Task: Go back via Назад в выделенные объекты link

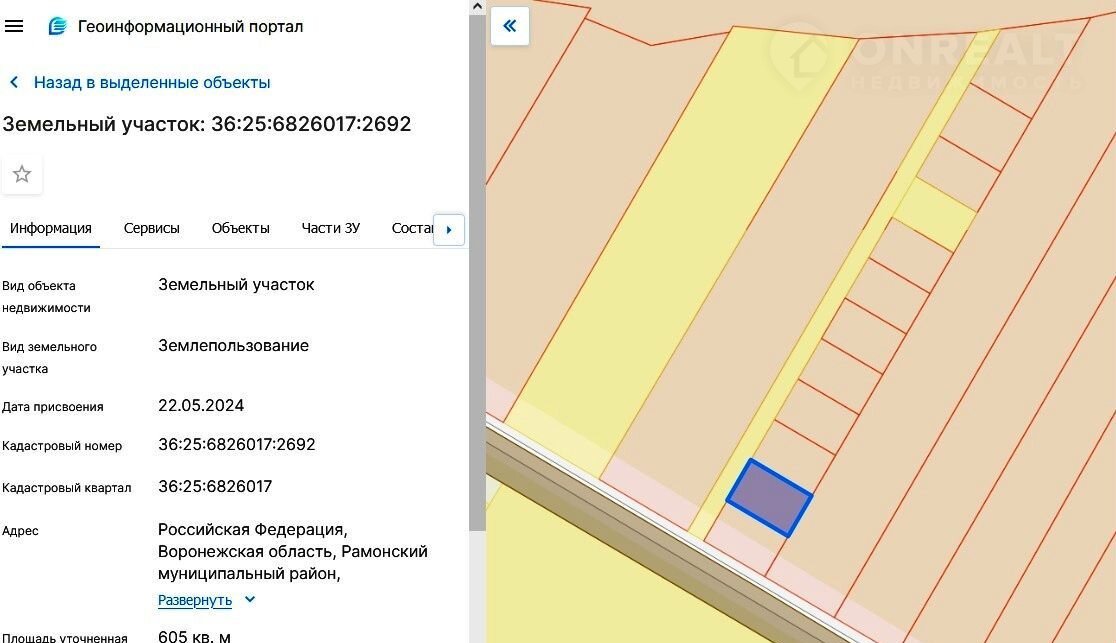Action: (x=152, y=83)
